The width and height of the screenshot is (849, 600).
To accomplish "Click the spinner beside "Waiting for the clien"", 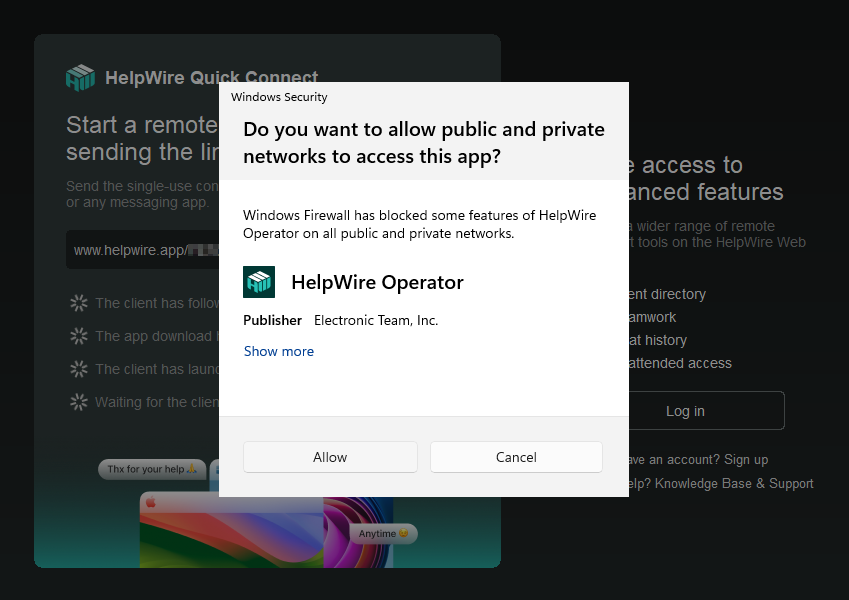I will [x=79, y=402].
